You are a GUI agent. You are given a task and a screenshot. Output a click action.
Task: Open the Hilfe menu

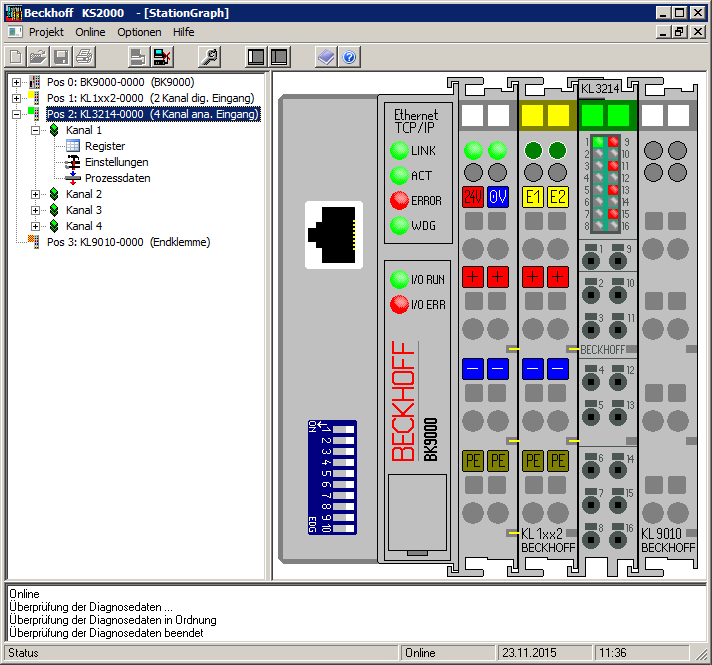coord(183,32)
